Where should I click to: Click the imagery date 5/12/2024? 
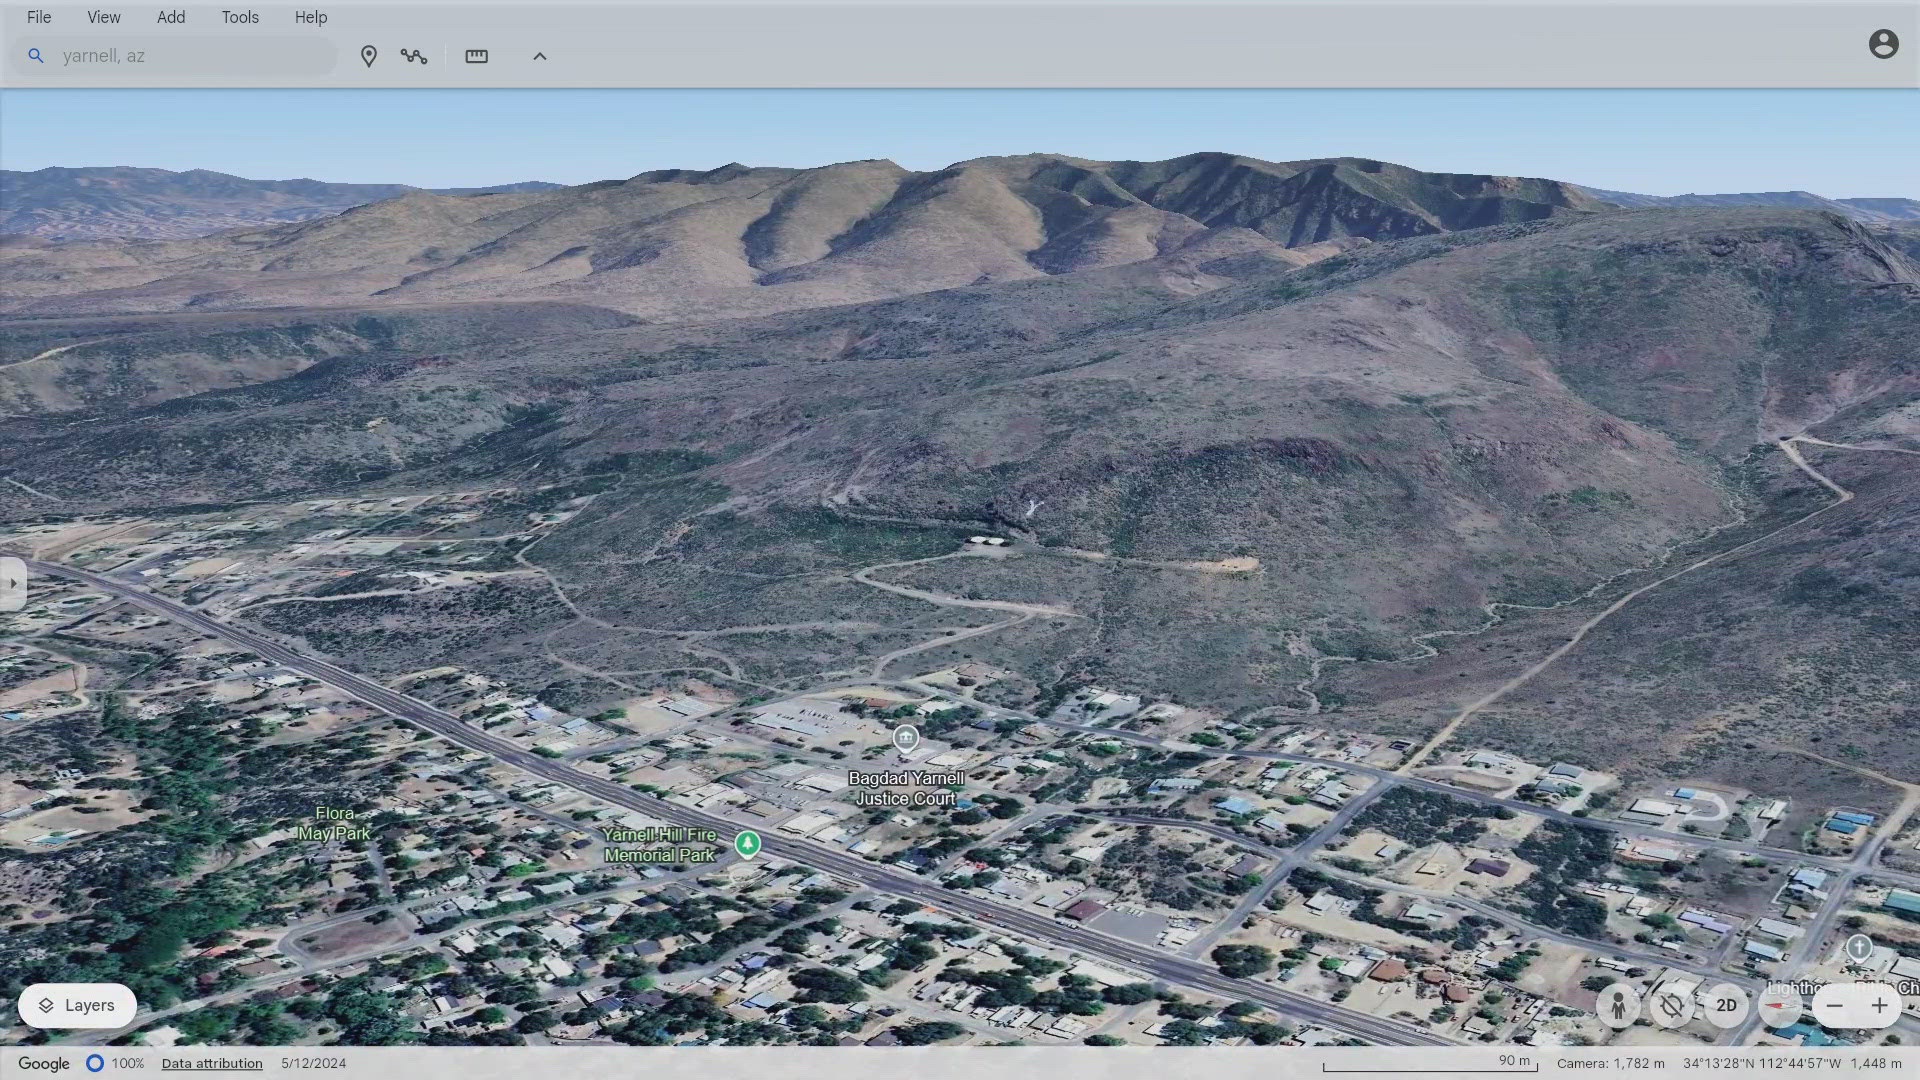[x=314, y=1063]
